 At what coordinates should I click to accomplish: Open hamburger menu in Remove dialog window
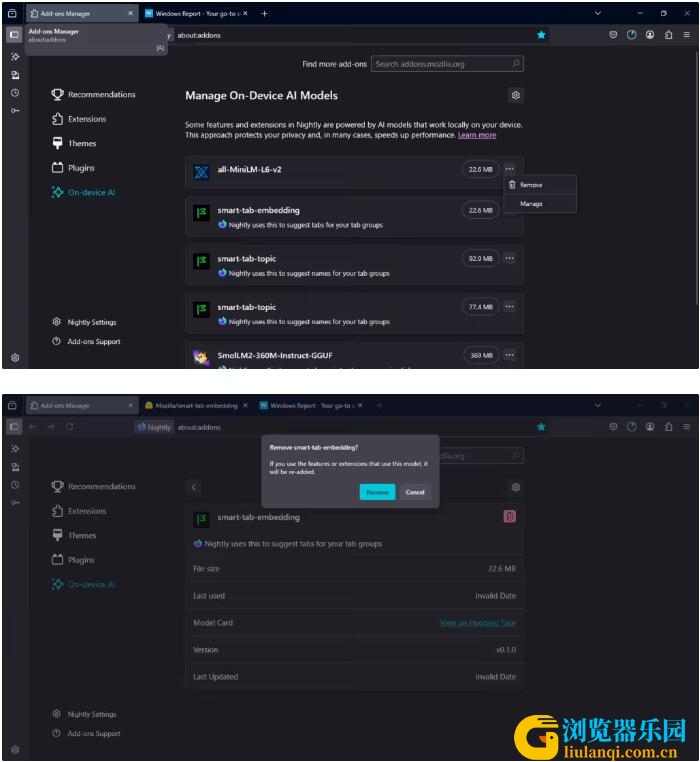point(686,427)
